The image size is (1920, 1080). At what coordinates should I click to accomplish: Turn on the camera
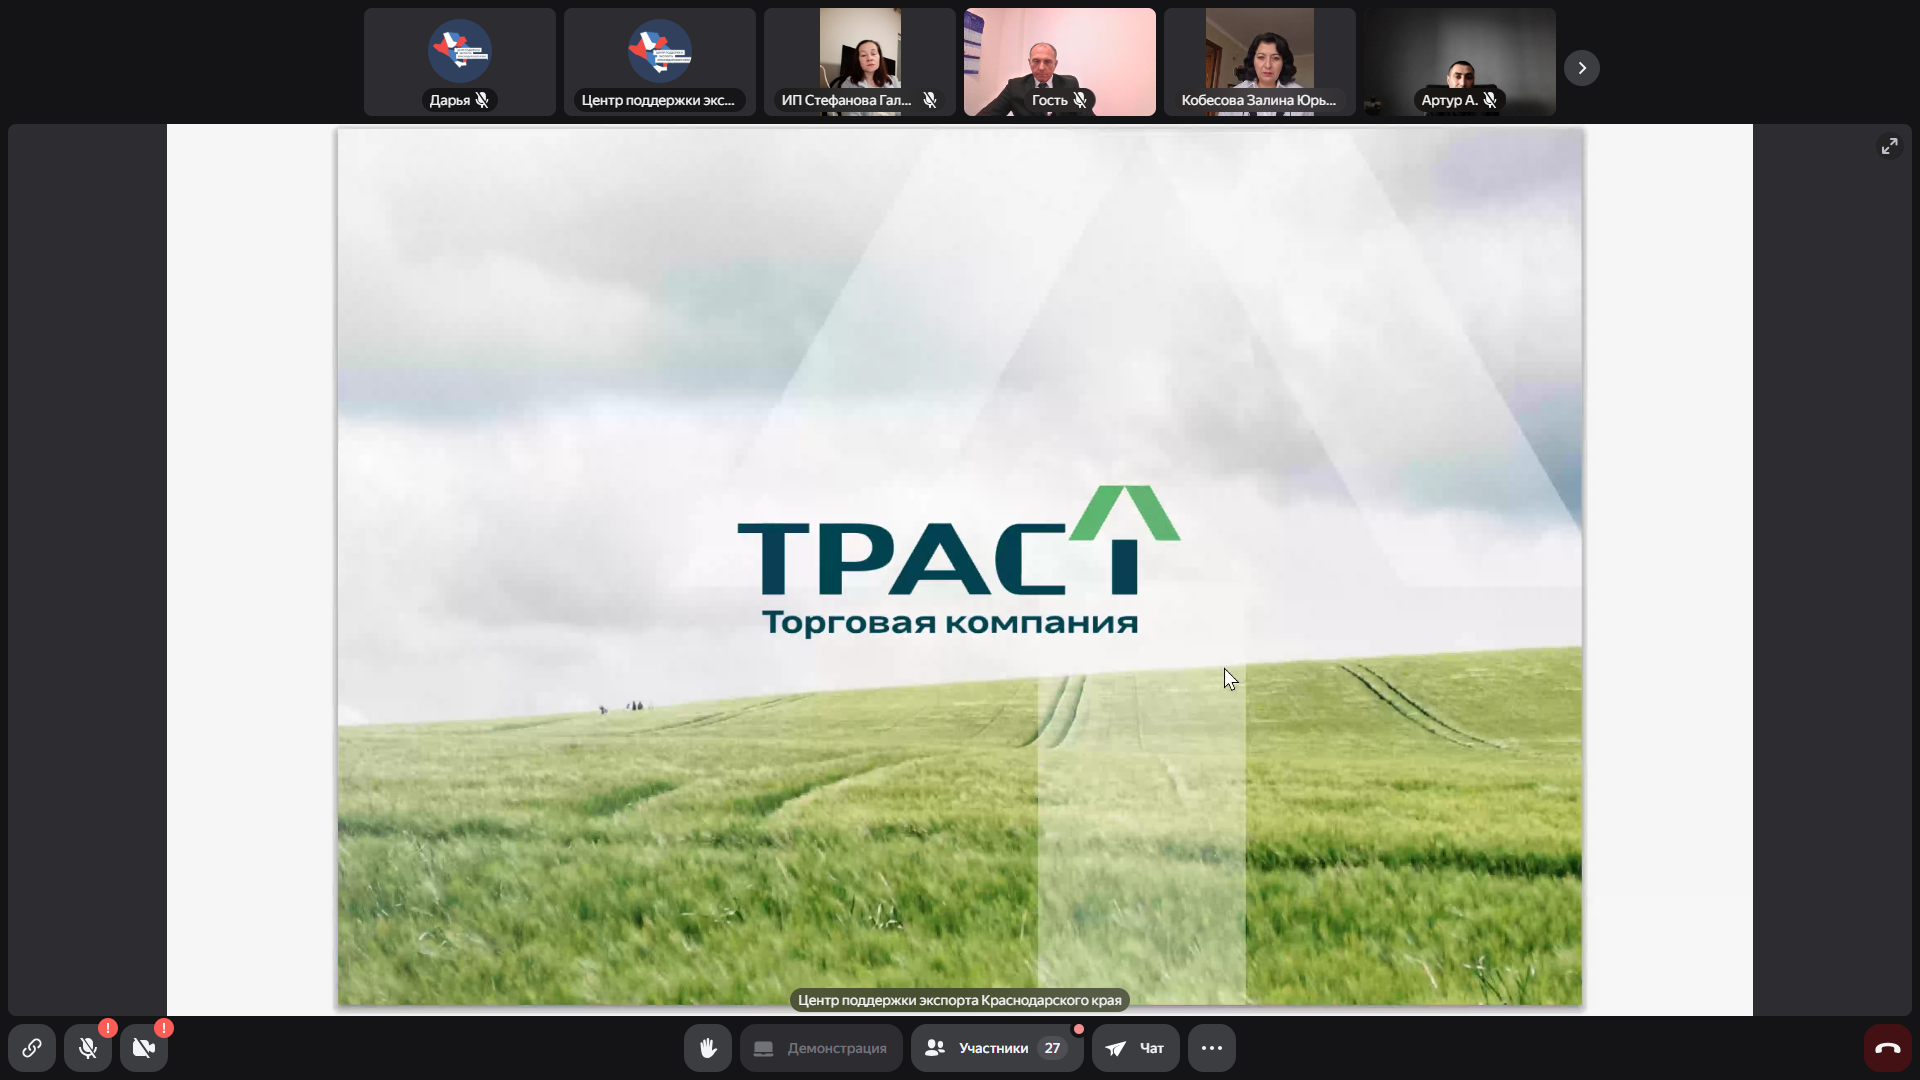point(144,1048)
